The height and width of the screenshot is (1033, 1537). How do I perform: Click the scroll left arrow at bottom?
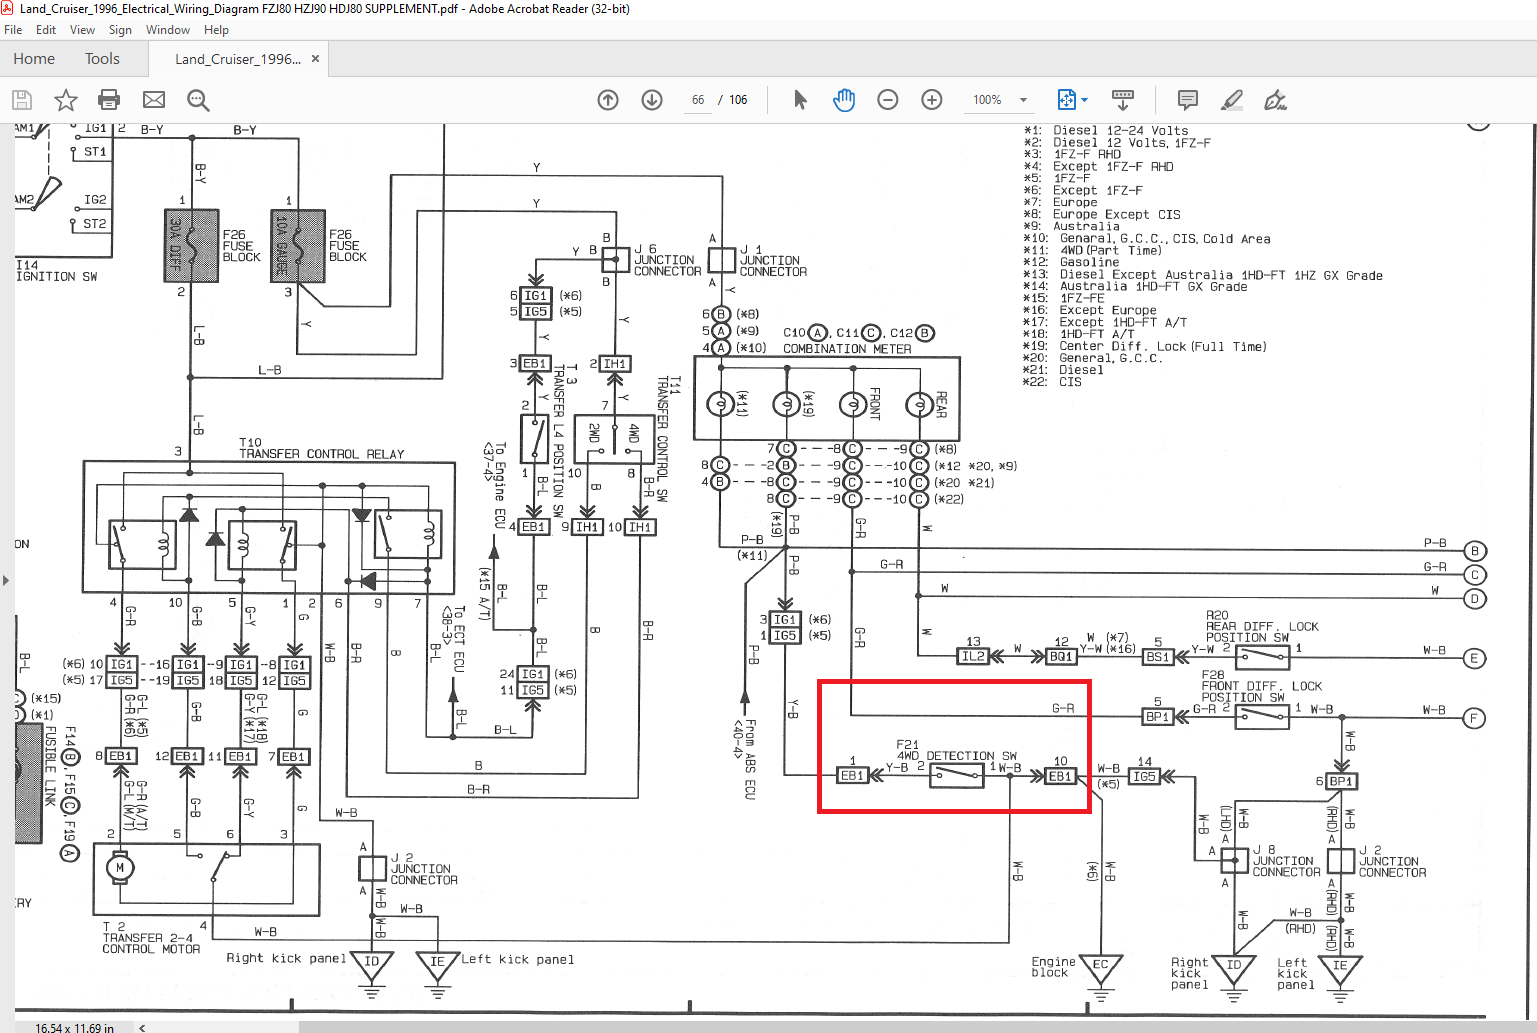[142, 1027]
